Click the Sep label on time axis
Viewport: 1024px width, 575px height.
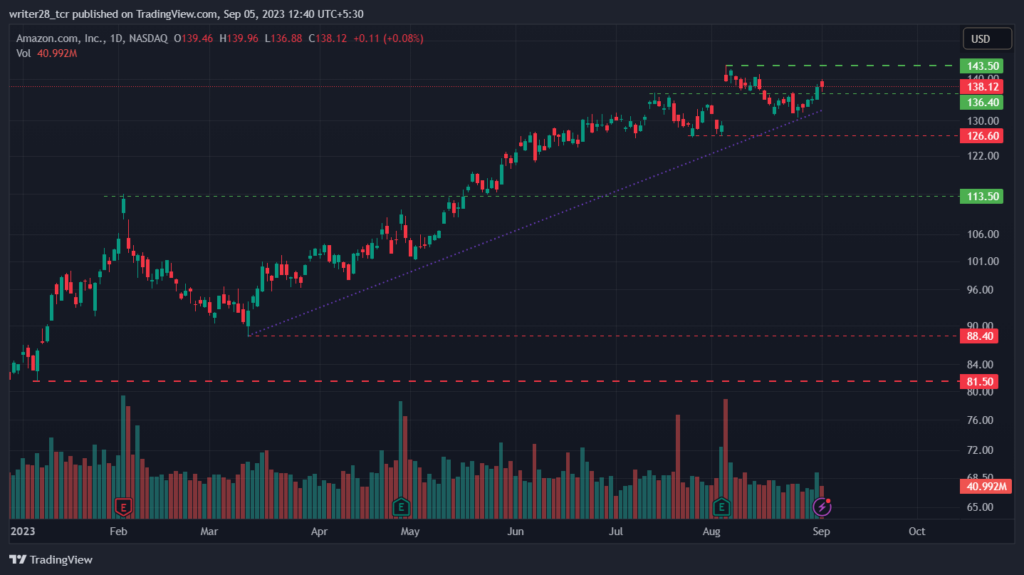[821, 531]
